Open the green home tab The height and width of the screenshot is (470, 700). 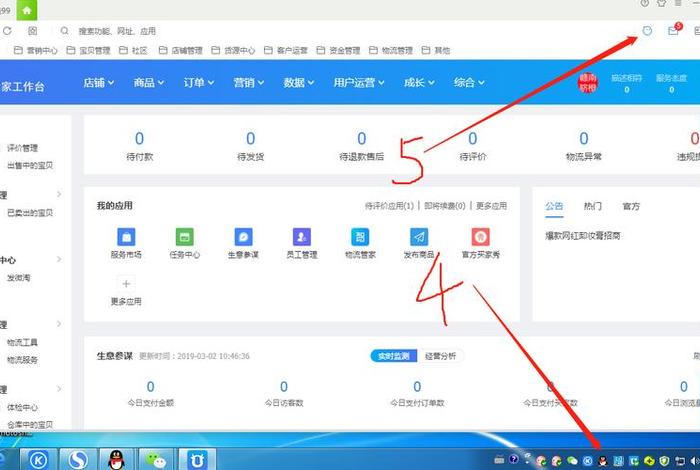coord(27,10)
